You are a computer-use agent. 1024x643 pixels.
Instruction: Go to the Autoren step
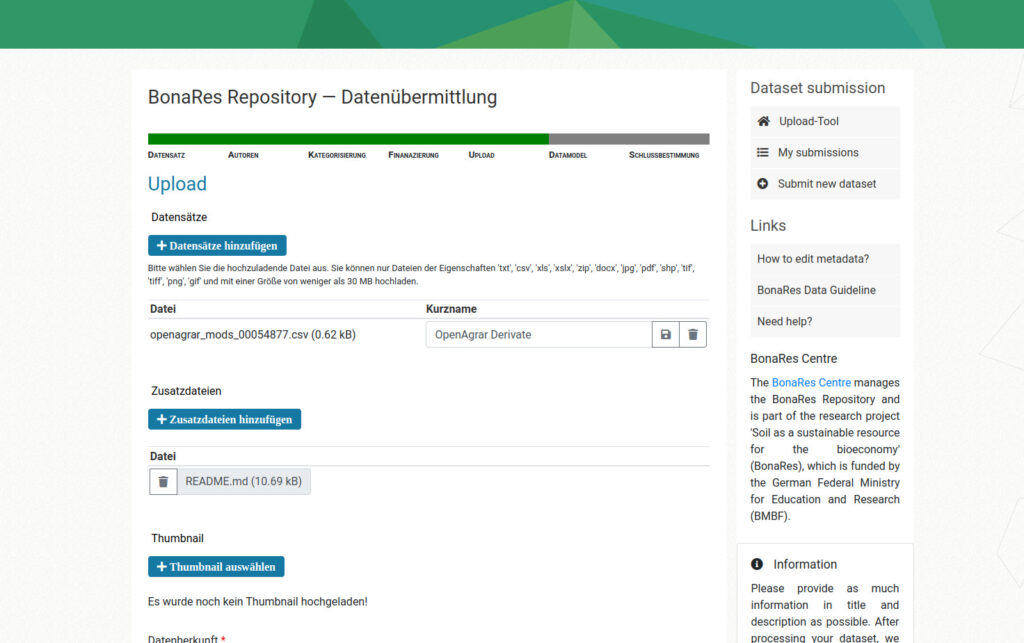point(243,155)
